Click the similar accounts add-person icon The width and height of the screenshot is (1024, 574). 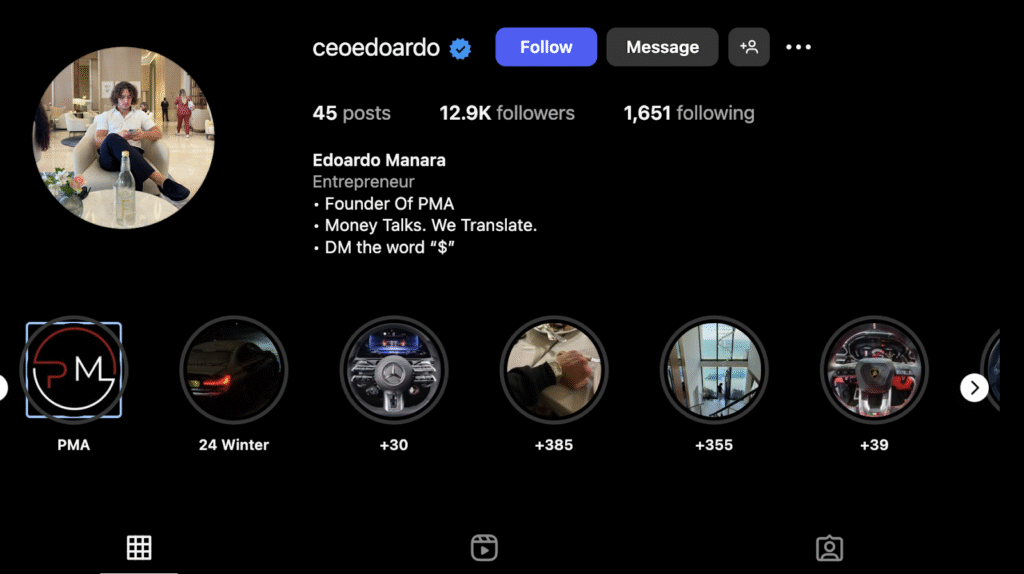(749, 47)
